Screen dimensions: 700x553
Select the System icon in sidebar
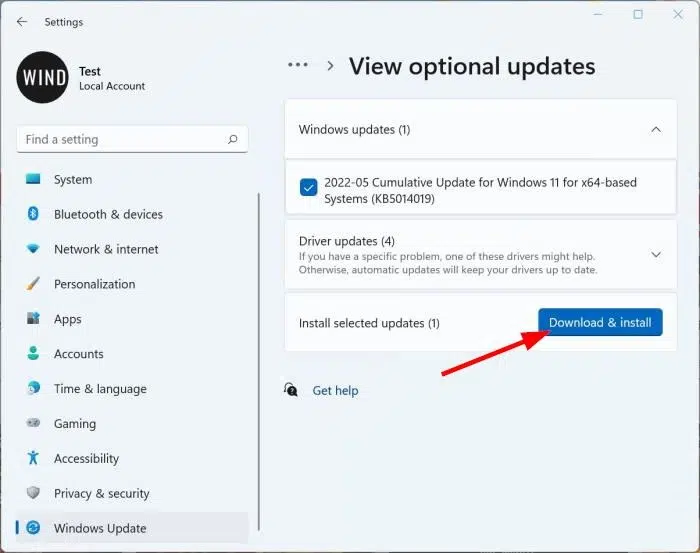tap(33, 179)
